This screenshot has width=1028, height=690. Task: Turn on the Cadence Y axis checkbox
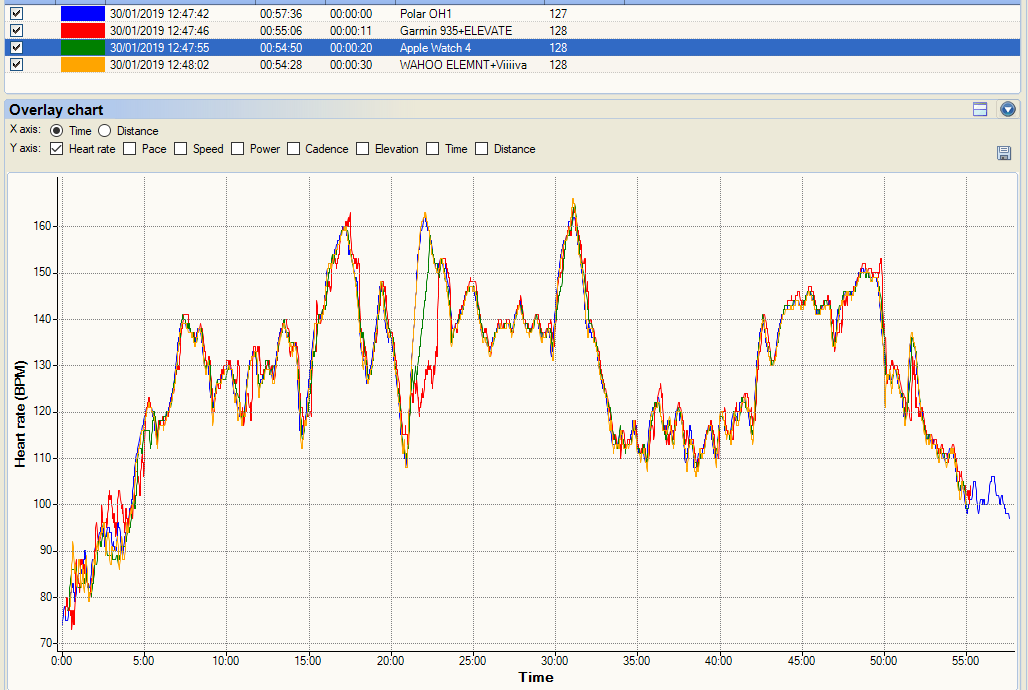point(294,149)
